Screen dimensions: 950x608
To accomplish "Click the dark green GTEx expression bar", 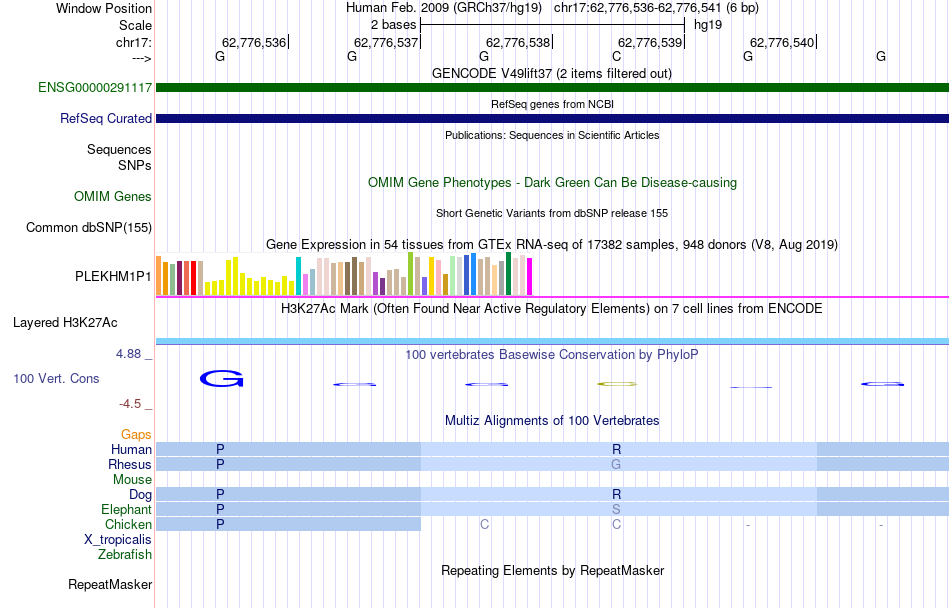I will click(x=508, y=274).
